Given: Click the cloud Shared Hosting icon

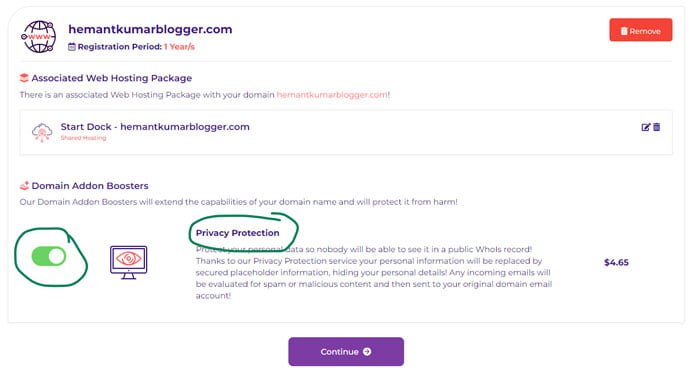Looking at the screenshot, I should tap(42, 133).
